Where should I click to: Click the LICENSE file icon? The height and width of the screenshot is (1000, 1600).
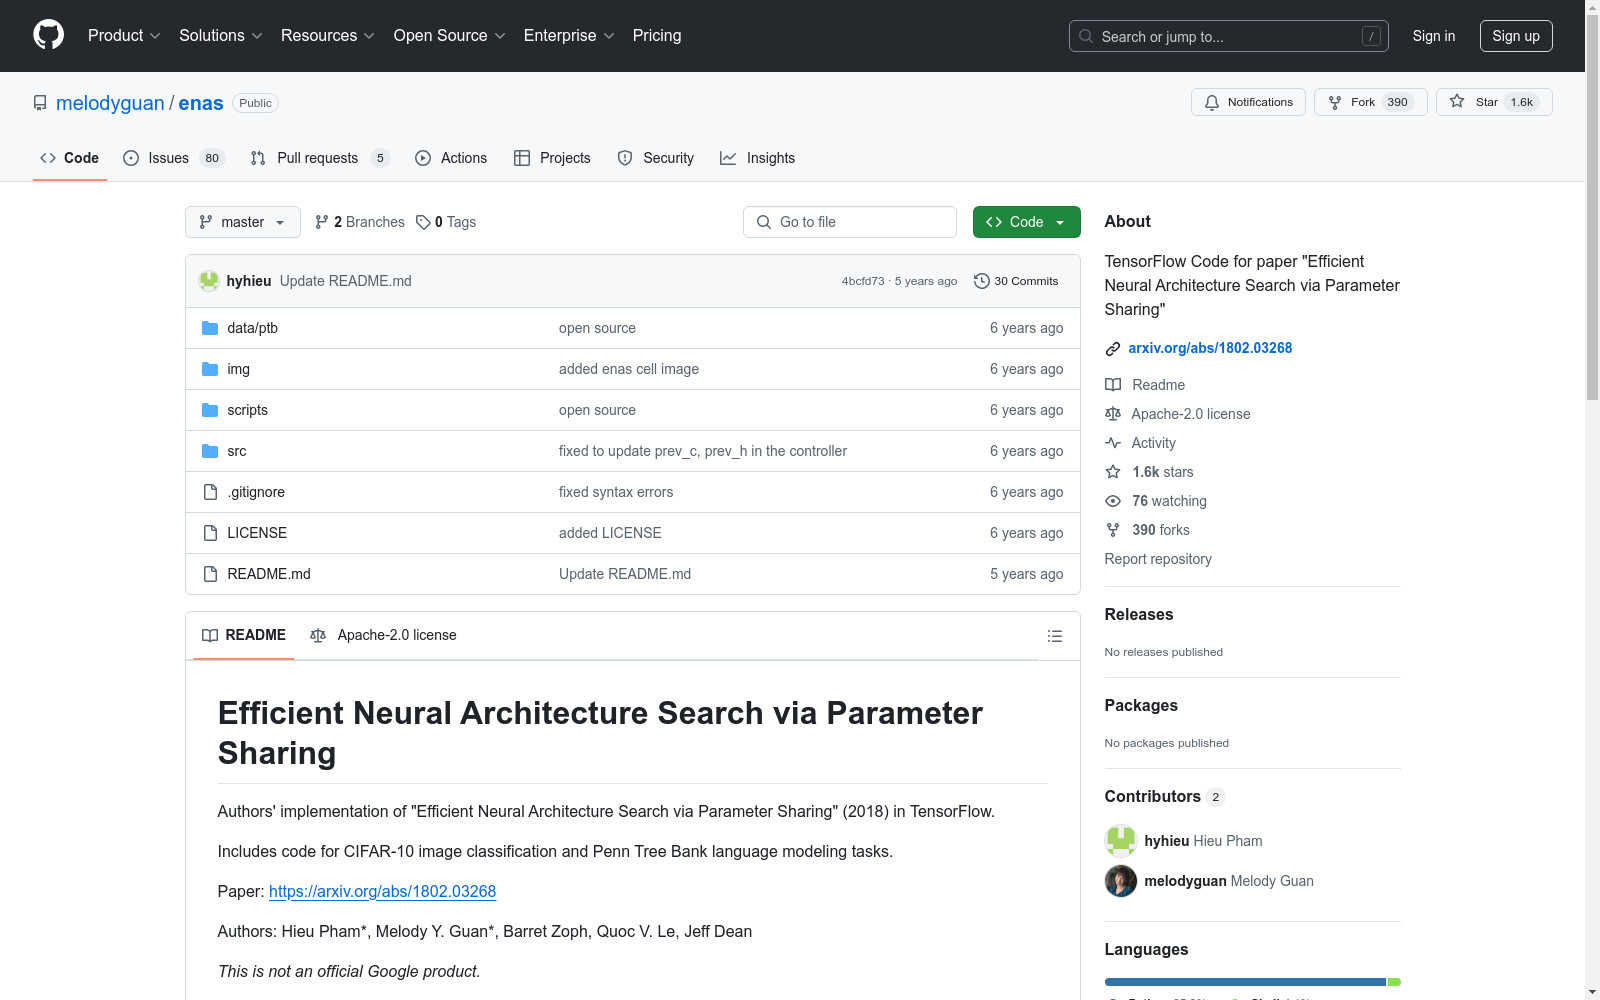tap(210, 533)
